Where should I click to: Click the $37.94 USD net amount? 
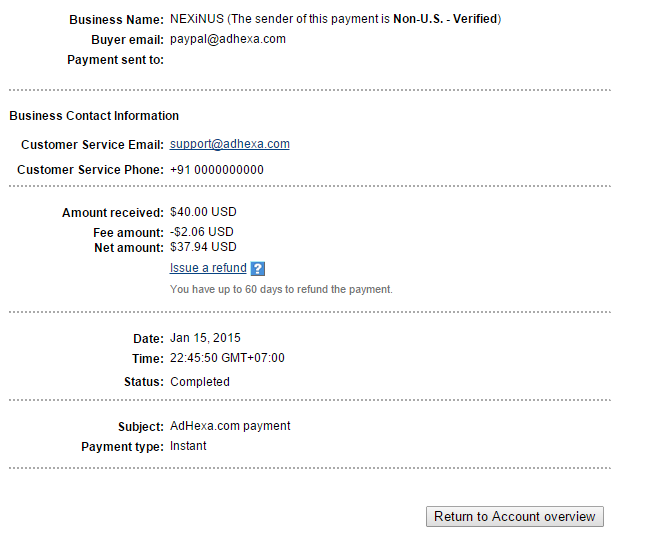click(x=203, y=247)
